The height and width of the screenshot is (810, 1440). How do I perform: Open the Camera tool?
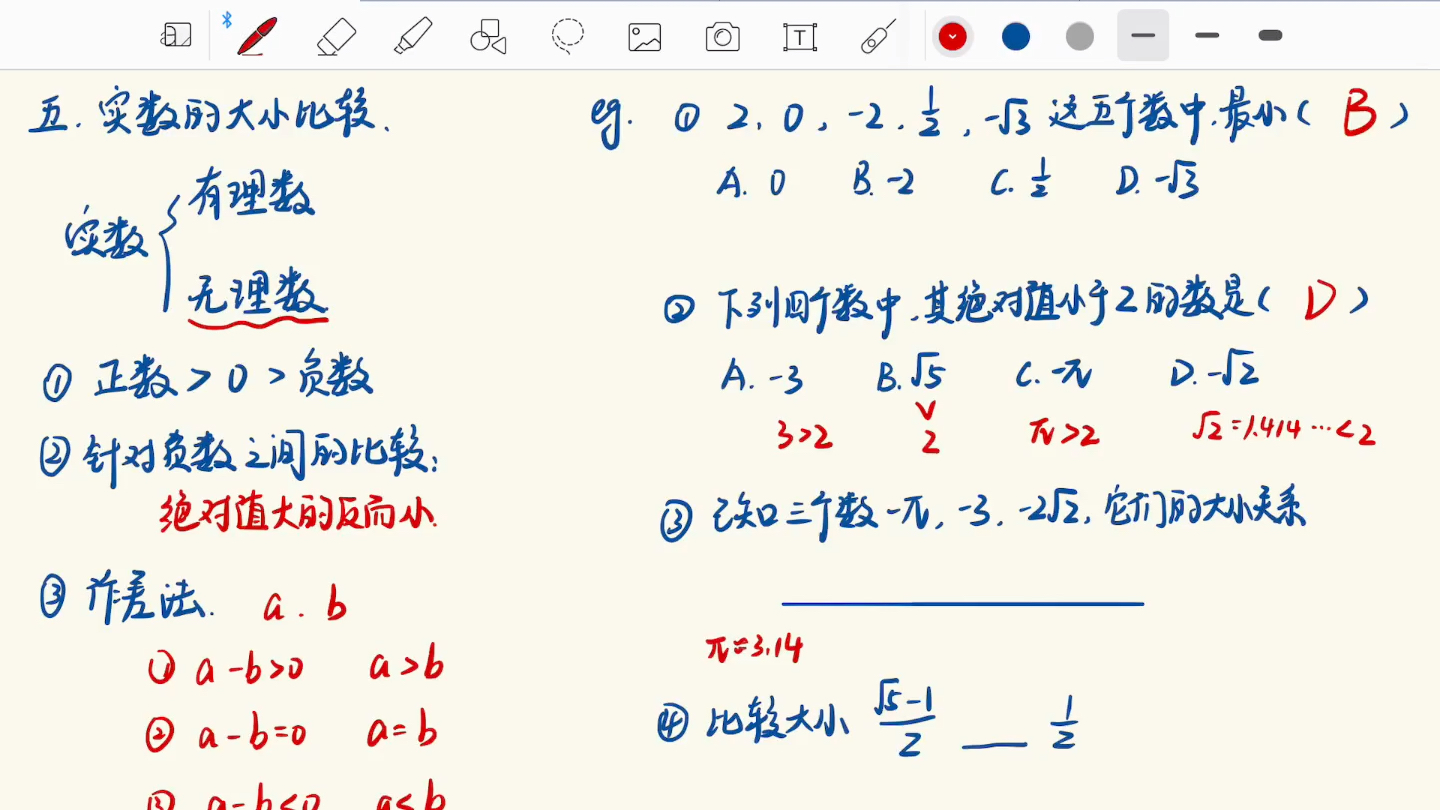(722, 35)
